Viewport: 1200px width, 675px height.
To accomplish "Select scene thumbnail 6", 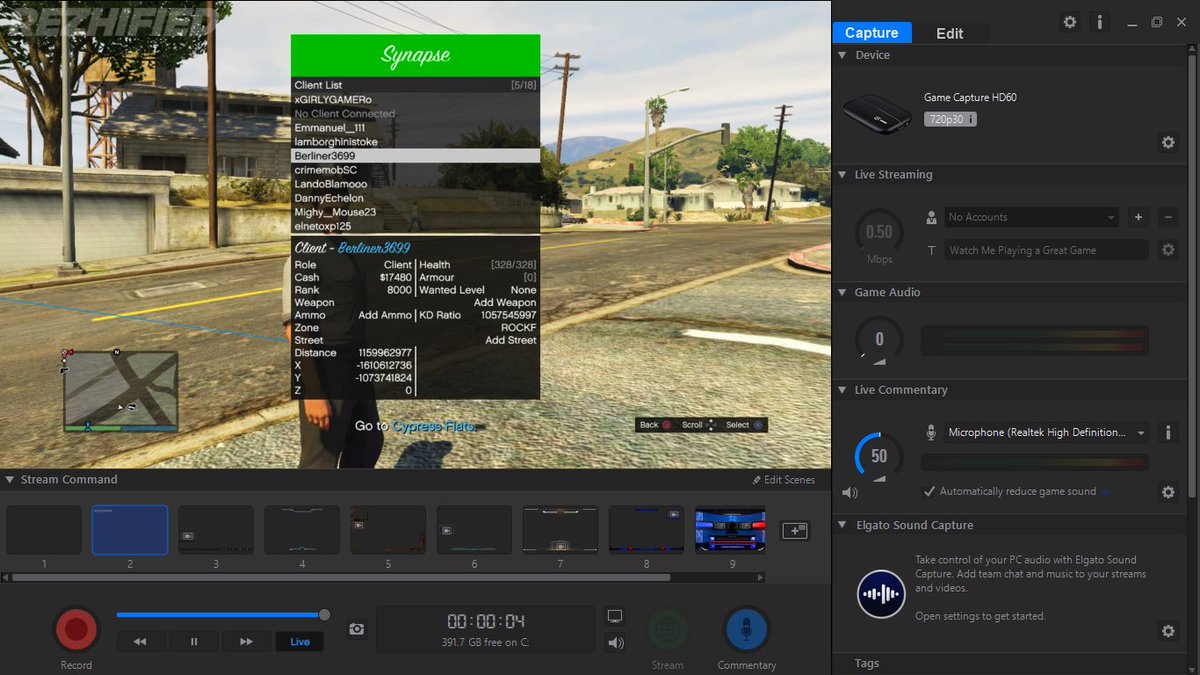I will (x=474, y=530).
